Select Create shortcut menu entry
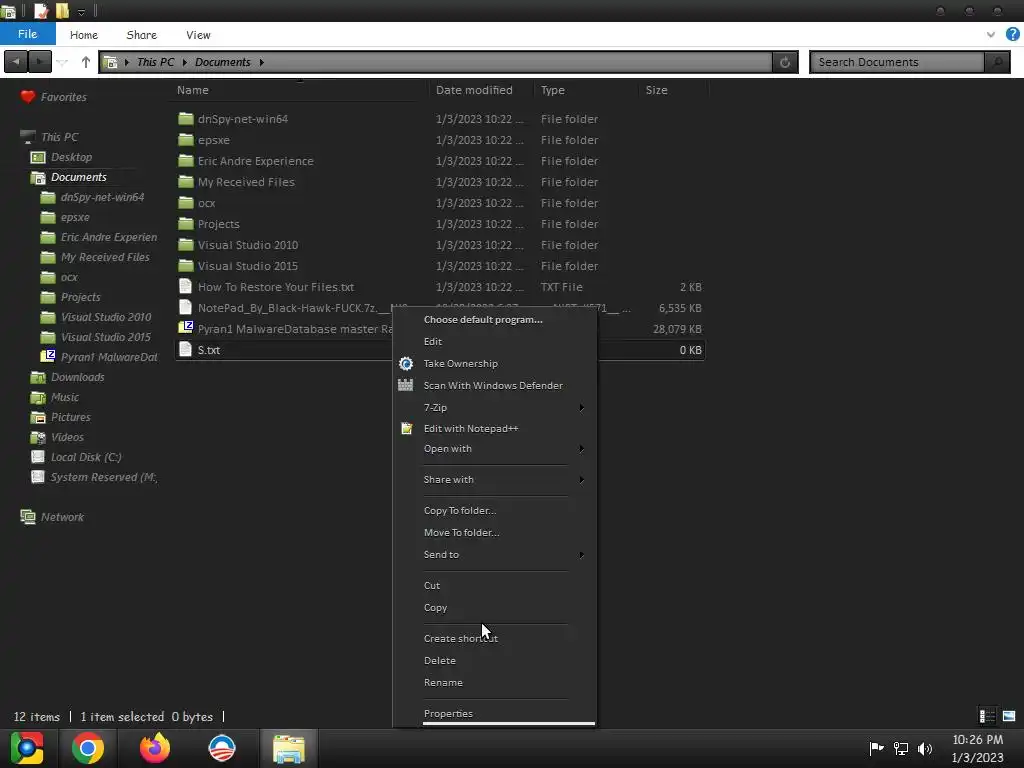This screenshot has width=1024, height=768. click(x=460, y=639)
